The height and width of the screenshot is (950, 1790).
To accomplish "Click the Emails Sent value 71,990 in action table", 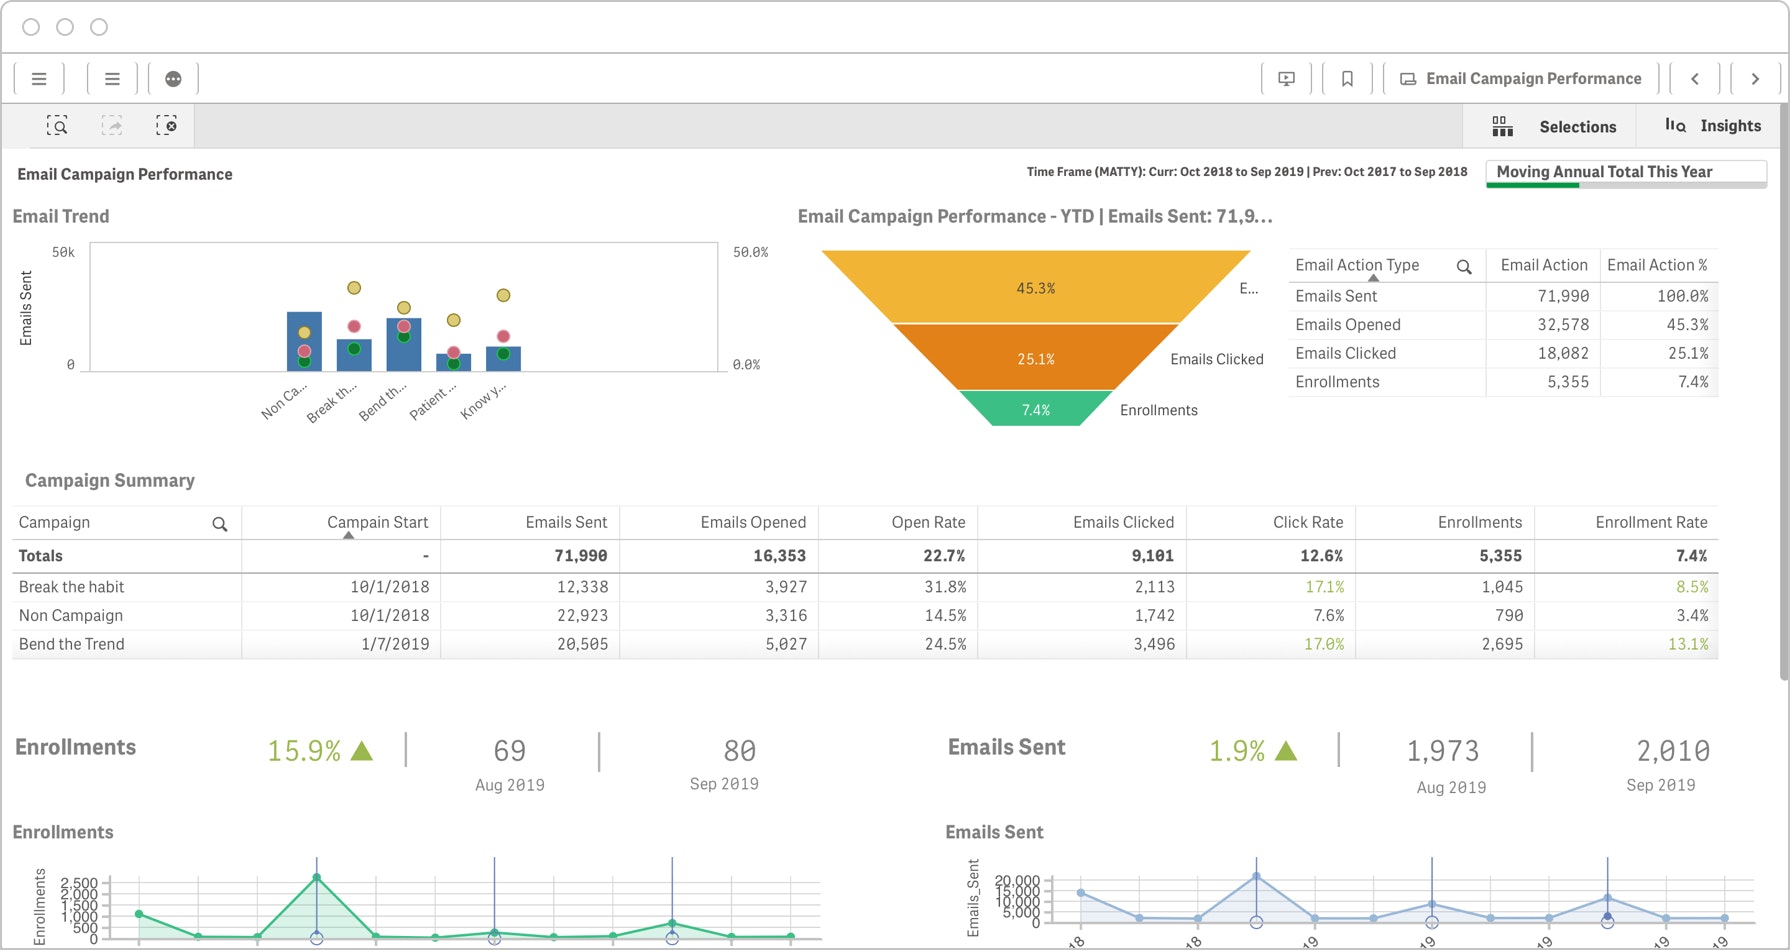I will pyautogui.click(x=1563, y=296).
